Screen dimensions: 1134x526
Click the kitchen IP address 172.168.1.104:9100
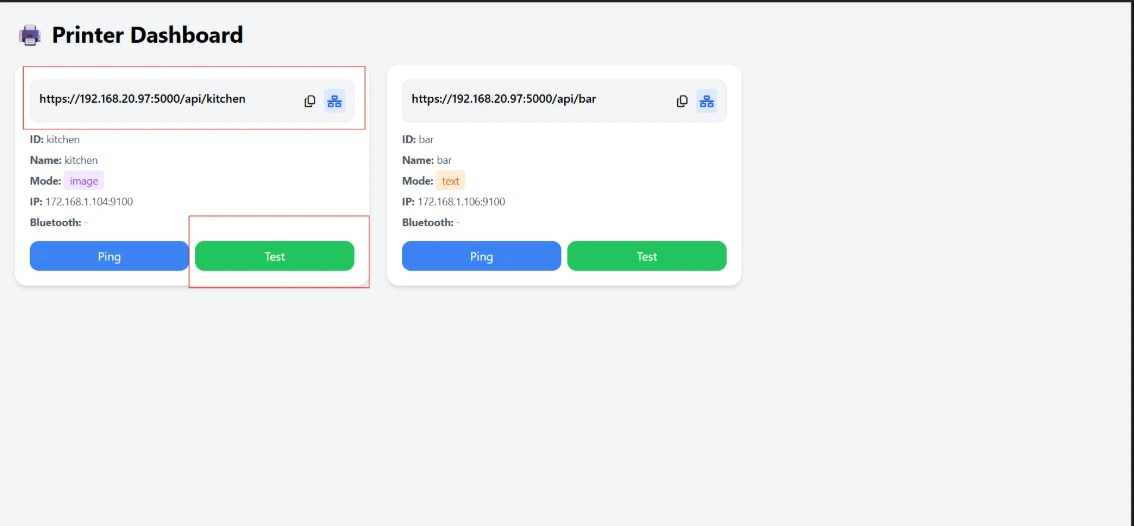[x=89, y=202]
